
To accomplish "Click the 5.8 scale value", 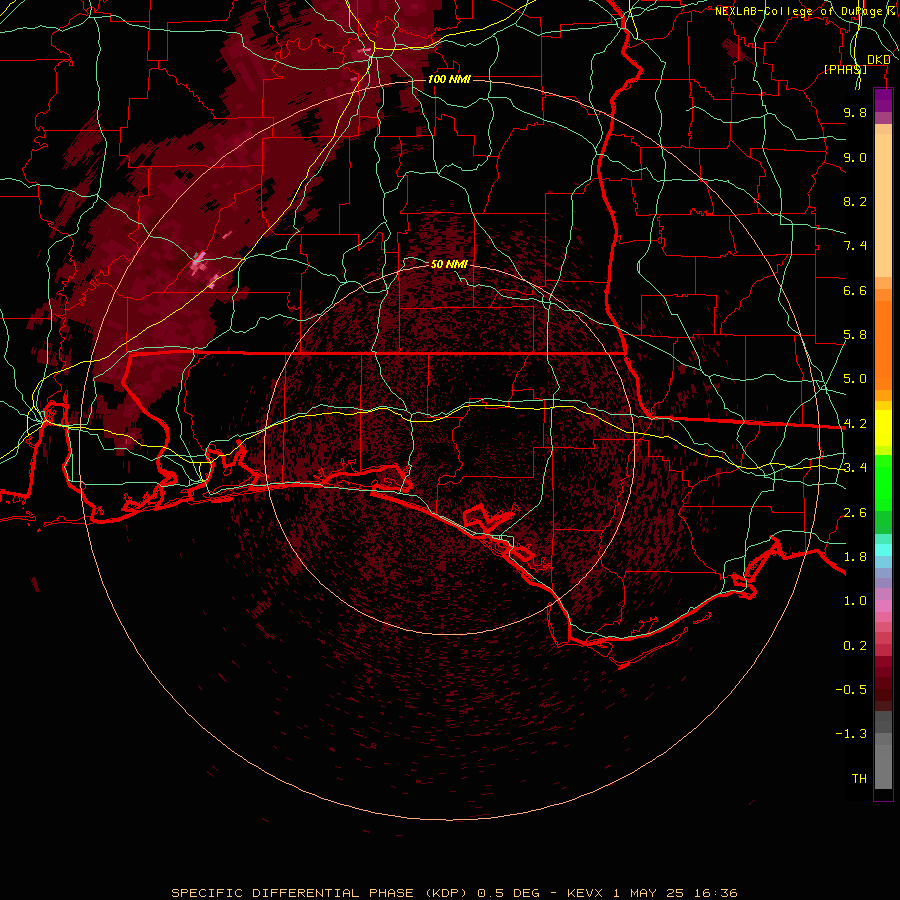I will click(855, 335).
